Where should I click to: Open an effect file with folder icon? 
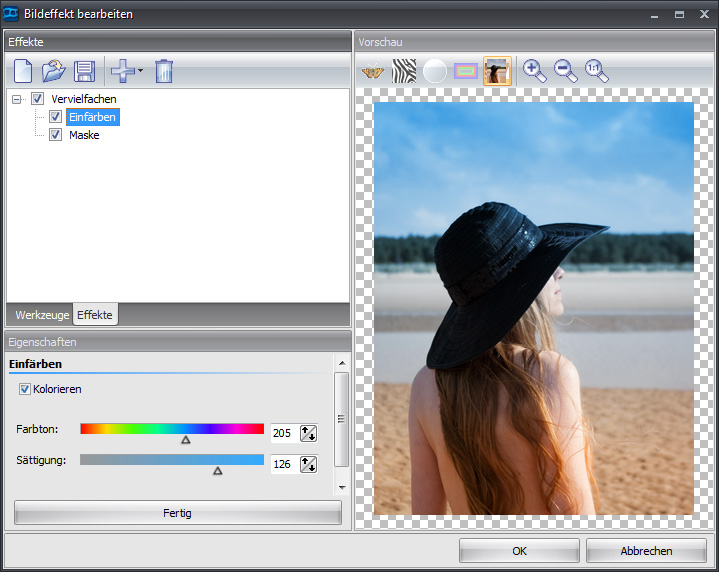point(54,71)
